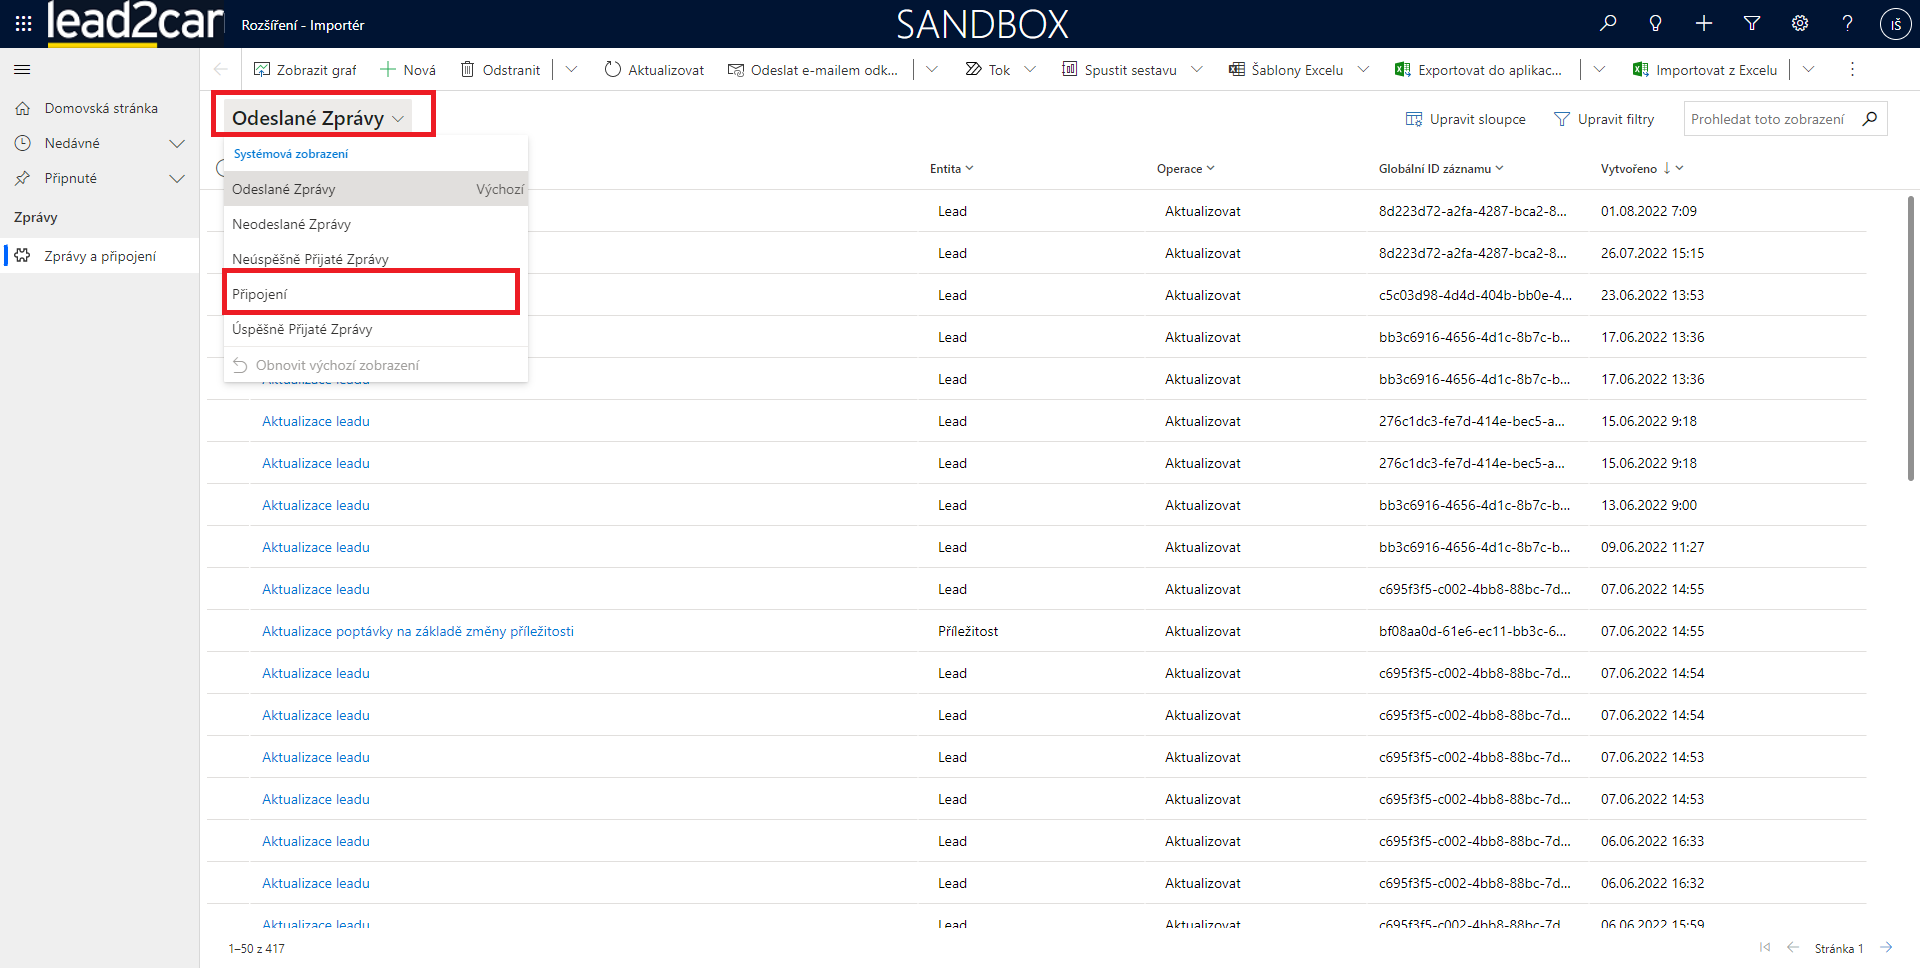Expand the Připnuté section
Viewport: 1920px width, 968px height.
pyautogui.click(x=177, y=179)
